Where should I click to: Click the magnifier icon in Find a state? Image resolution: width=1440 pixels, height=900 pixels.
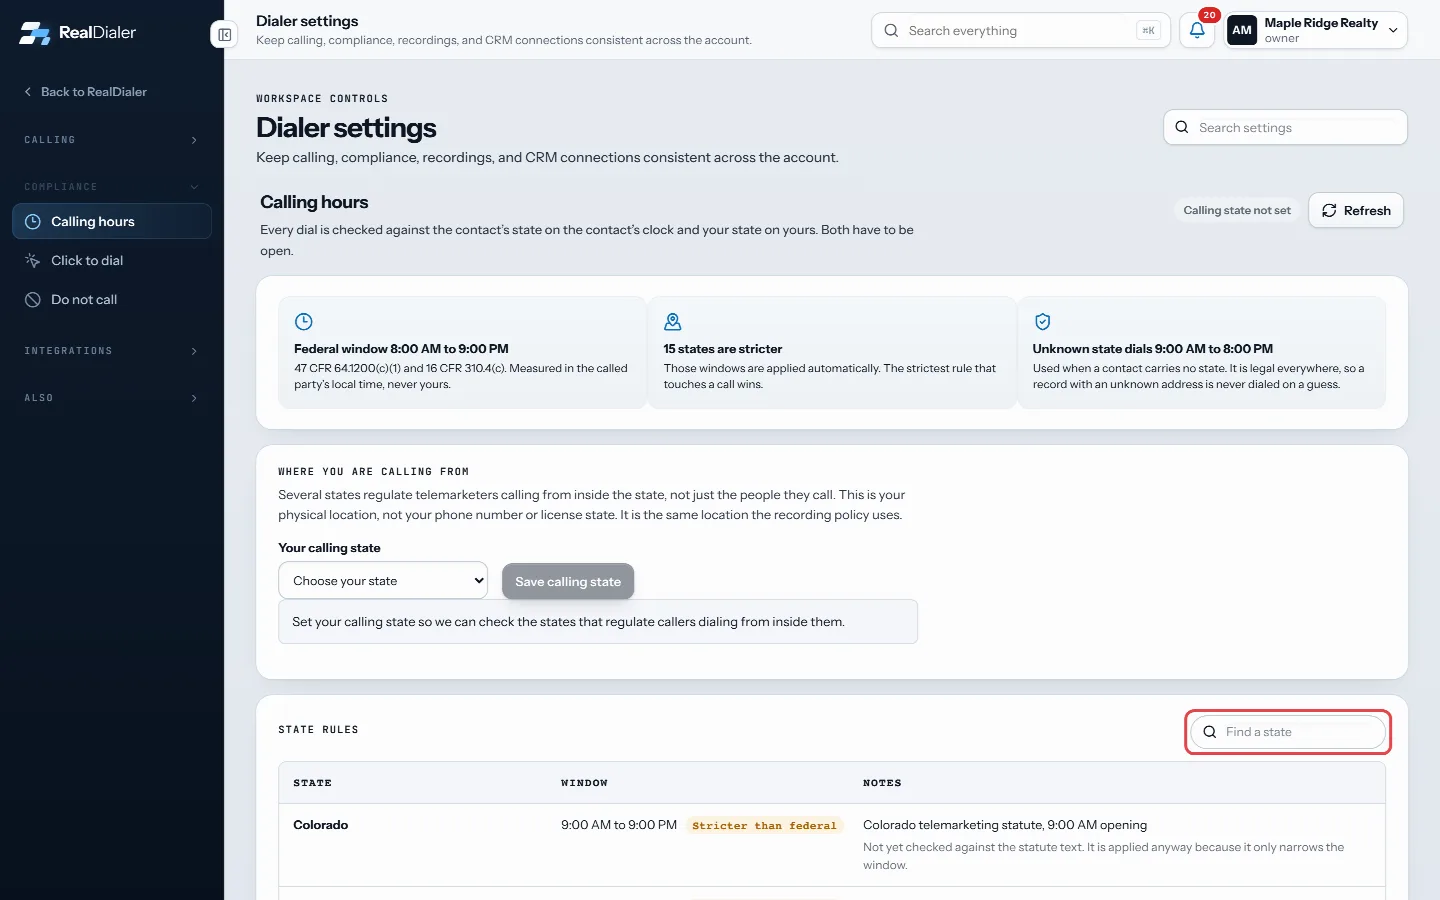pos(1209,732)
